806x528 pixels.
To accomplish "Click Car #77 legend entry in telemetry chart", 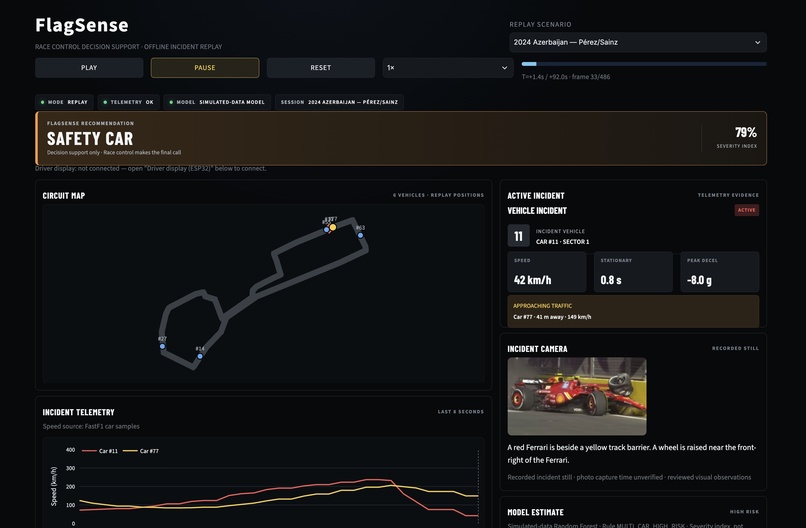I will (x=141, y=451).
